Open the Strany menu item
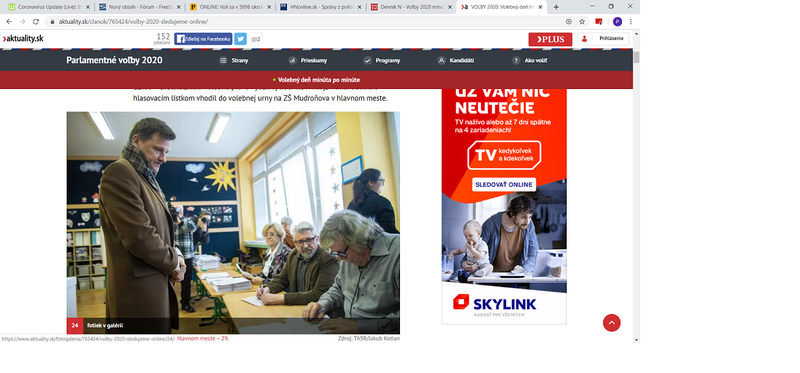The height and width of the screenshot is (373, 800). pyautogui.click(x=234, y=60)
